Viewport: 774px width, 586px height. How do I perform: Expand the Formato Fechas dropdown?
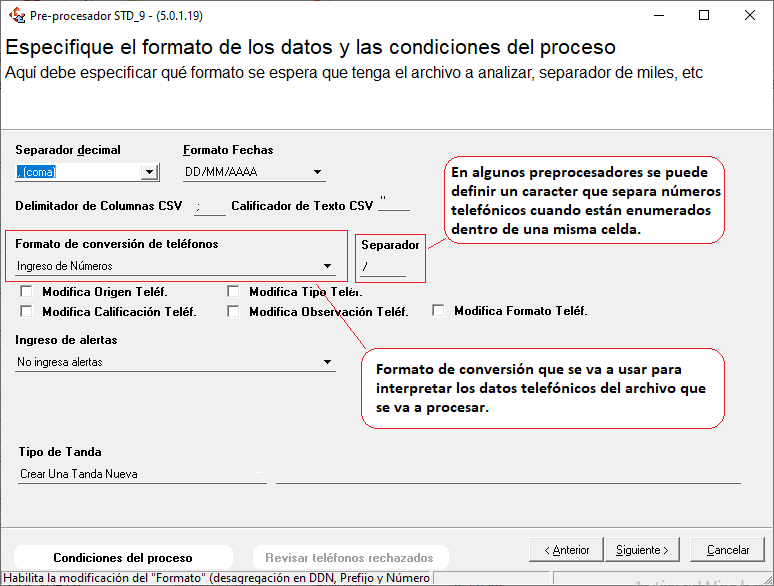coord(316,172)
